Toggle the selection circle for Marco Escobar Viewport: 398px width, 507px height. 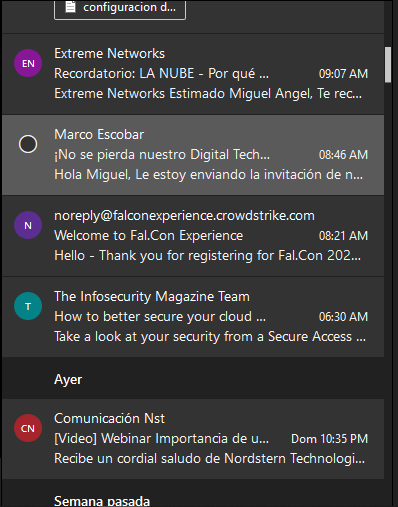28,144
